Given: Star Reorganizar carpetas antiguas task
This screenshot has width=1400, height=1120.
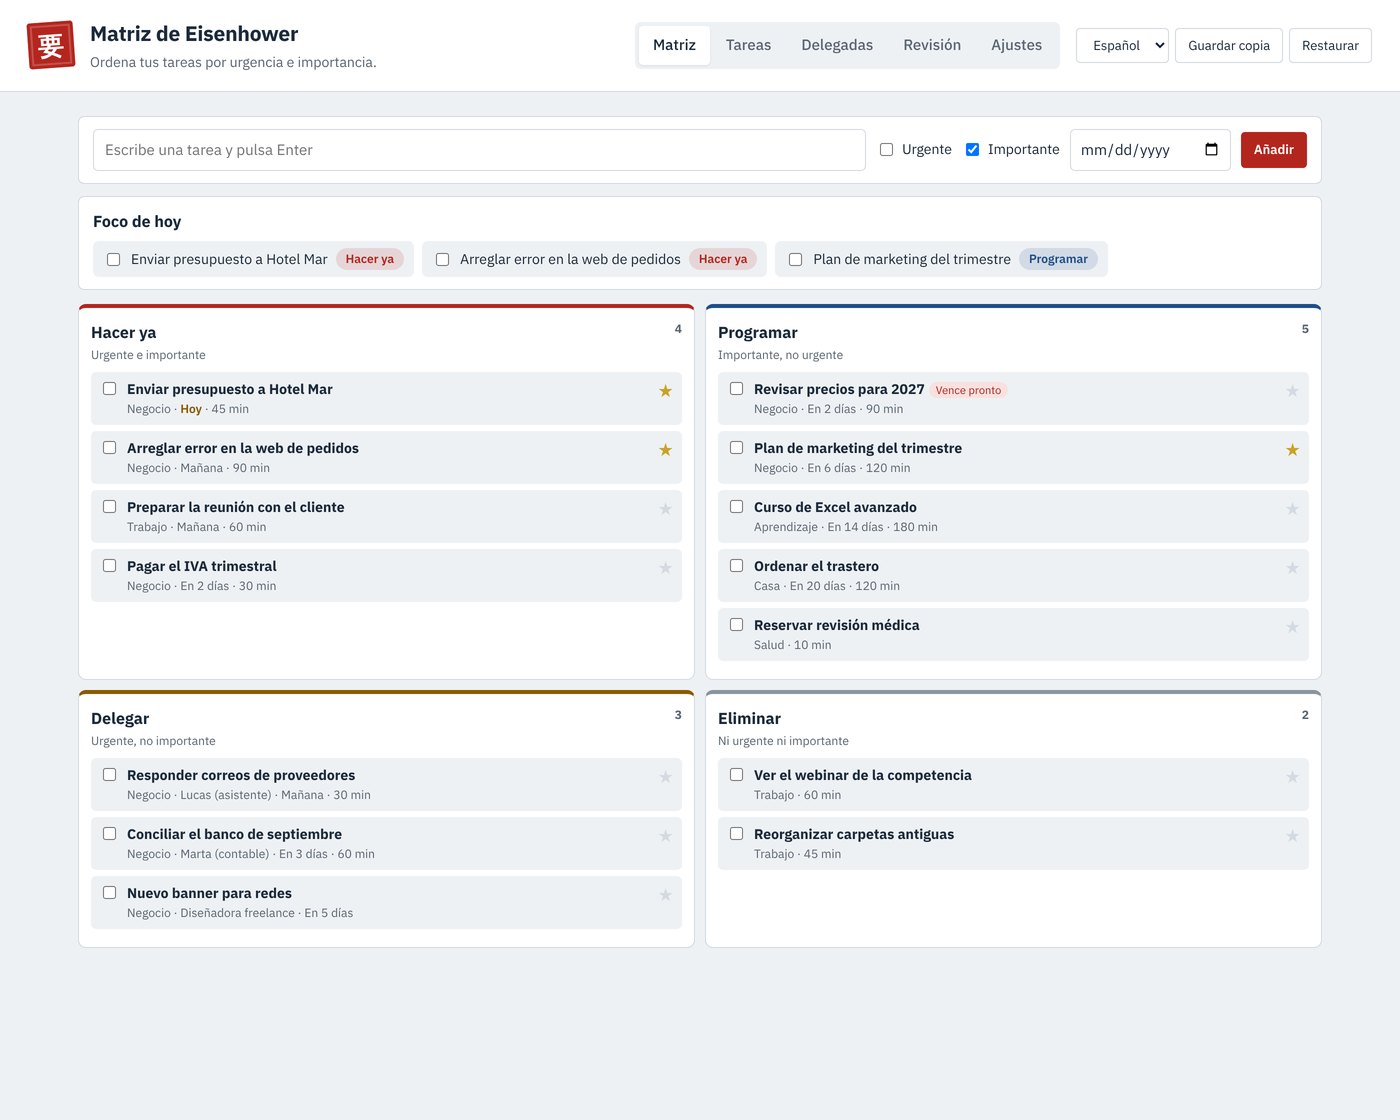Looking at the screenshot, I should click(1292, 836).
